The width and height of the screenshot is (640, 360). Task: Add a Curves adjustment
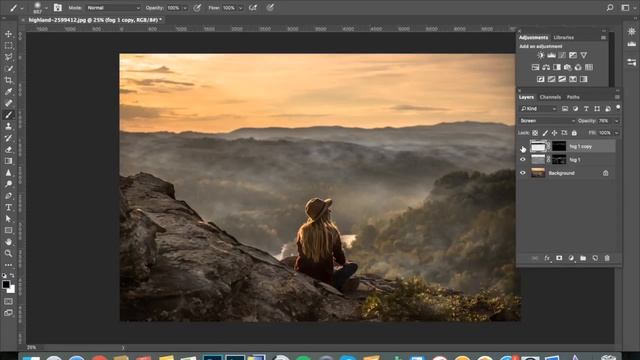coord(562,55)
